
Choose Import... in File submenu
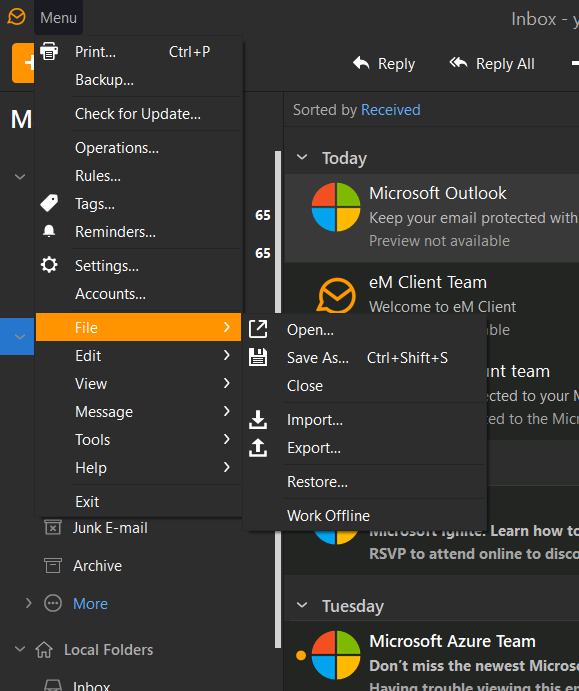tap(365, 420)
